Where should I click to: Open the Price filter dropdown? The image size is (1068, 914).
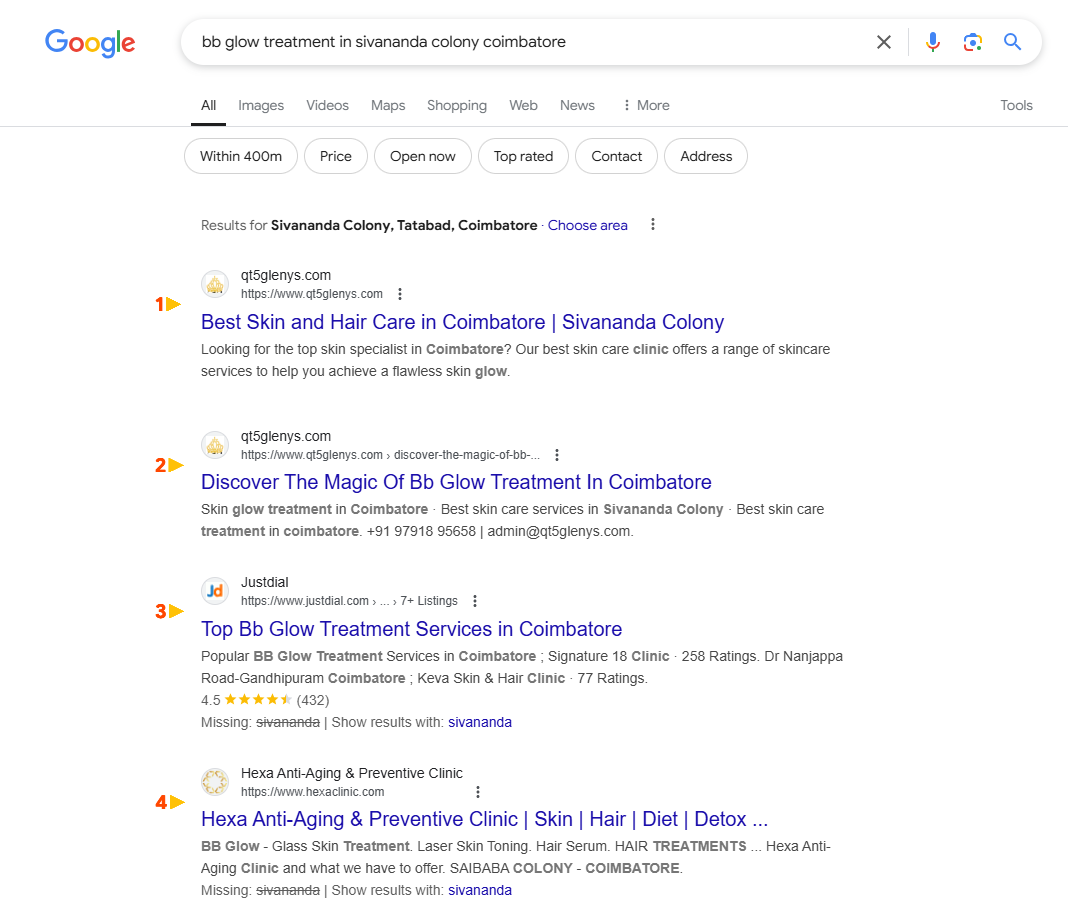click(336, 156)
